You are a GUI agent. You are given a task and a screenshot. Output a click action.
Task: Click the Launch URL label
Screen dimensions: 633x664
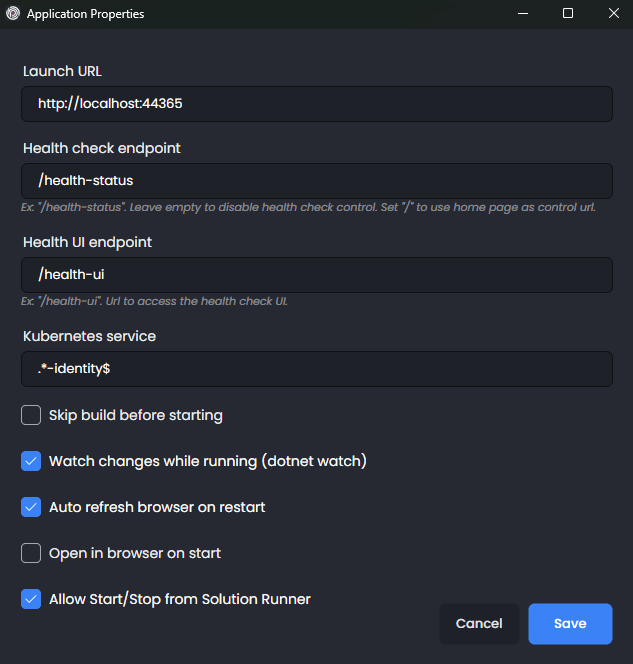pyautogui.click(x=63, y=71)
